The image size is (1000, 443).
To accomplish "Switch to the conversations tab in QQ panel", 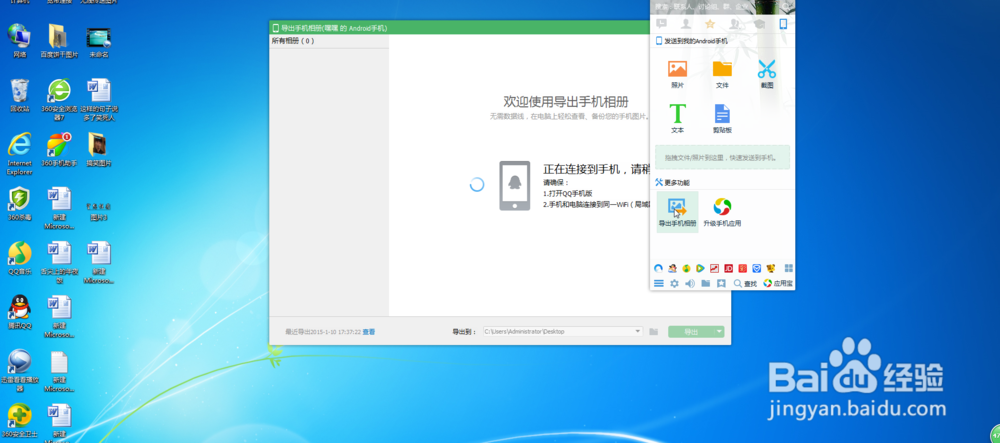I will pyautogui.click(x=662, y=24).
